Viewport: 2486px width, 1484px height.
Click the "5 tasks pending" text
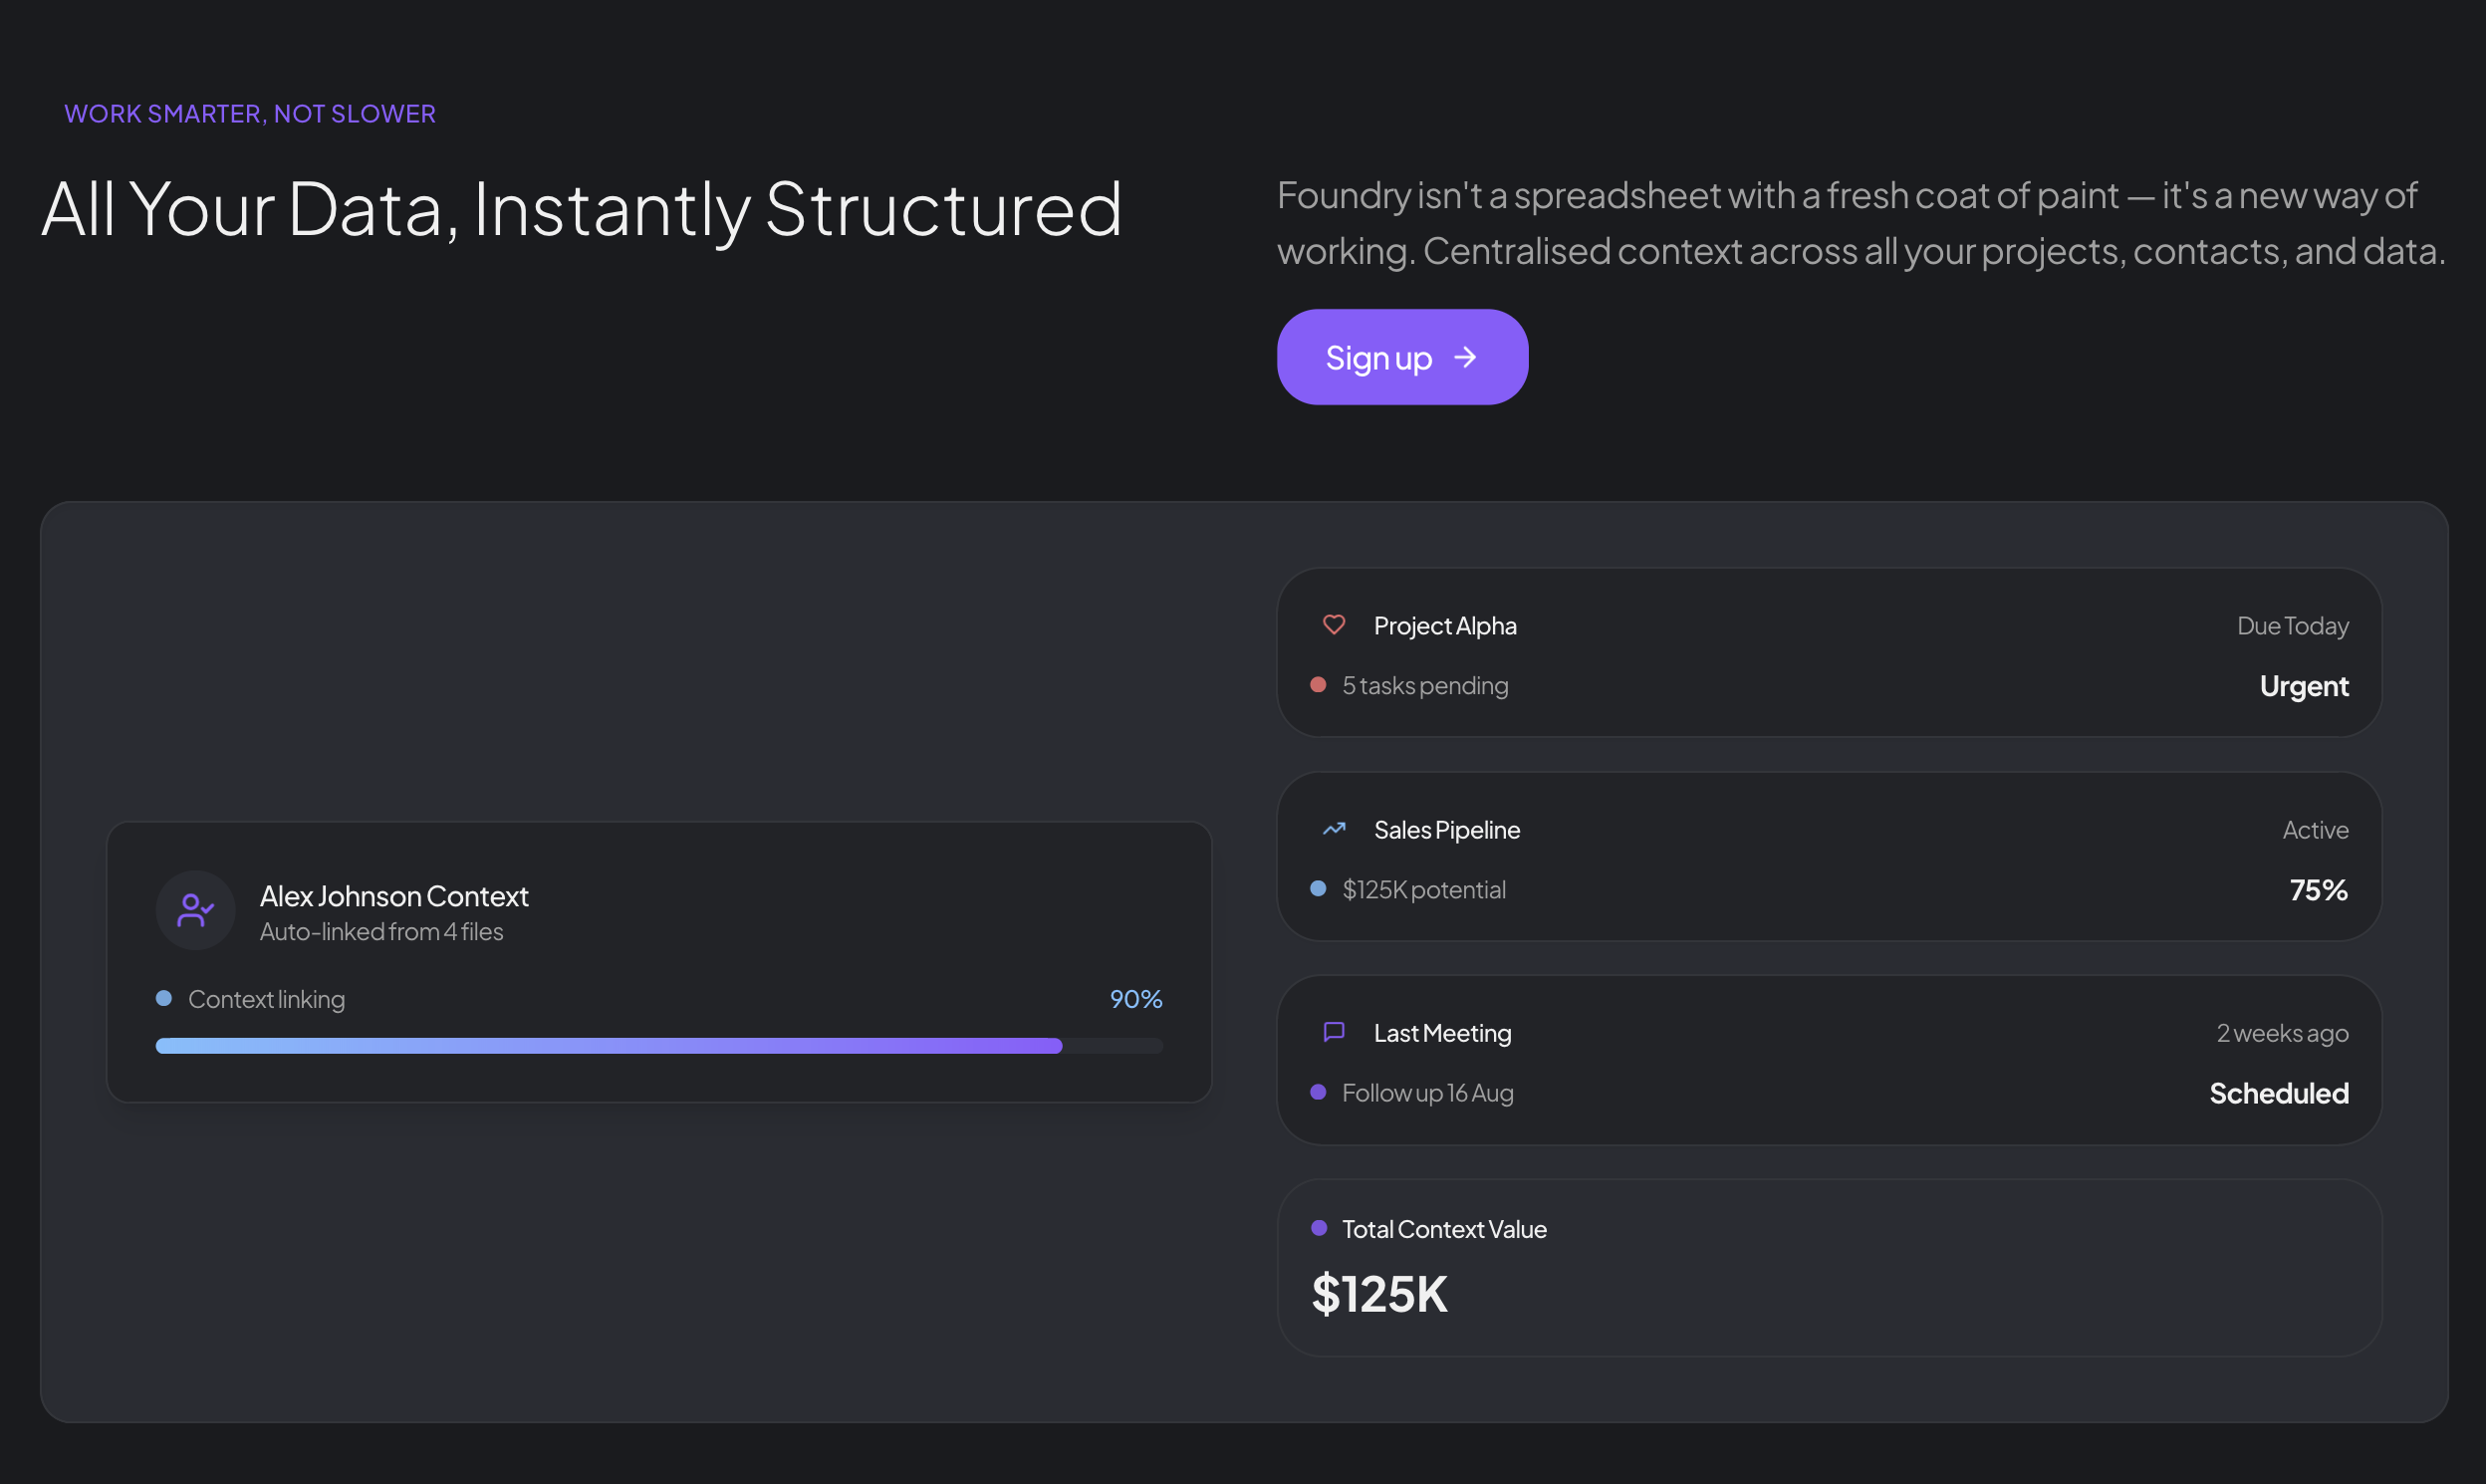point(1425,686)
